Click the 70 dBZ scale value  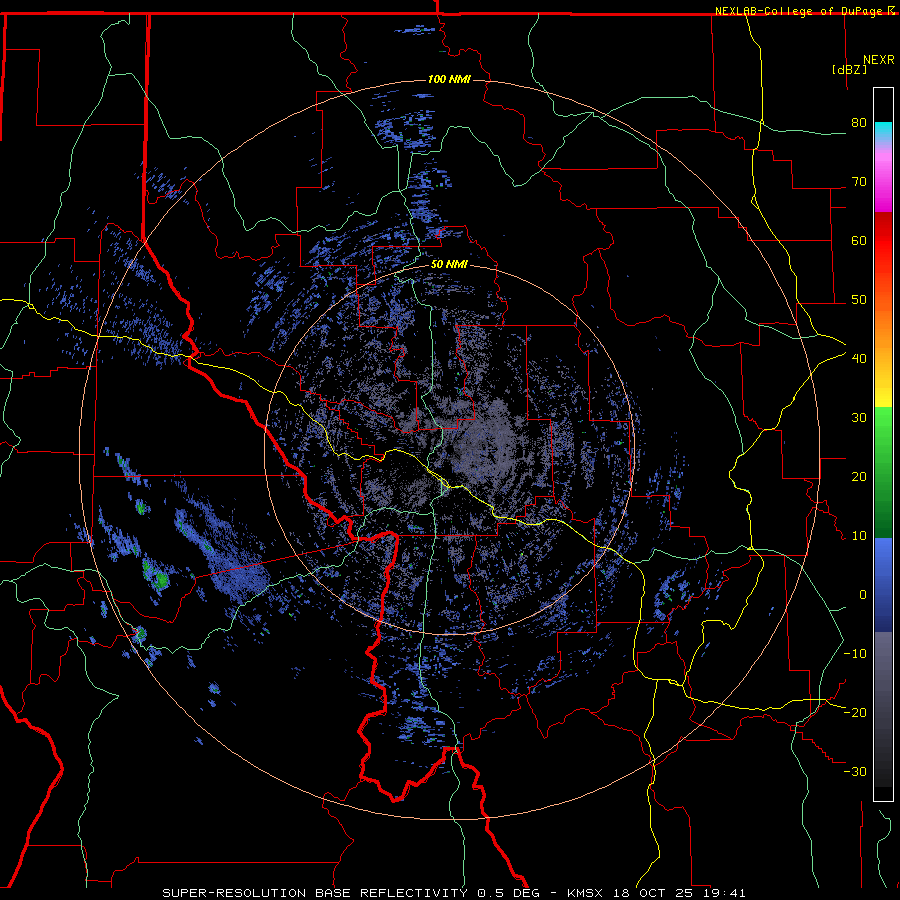tap(859, 182)
